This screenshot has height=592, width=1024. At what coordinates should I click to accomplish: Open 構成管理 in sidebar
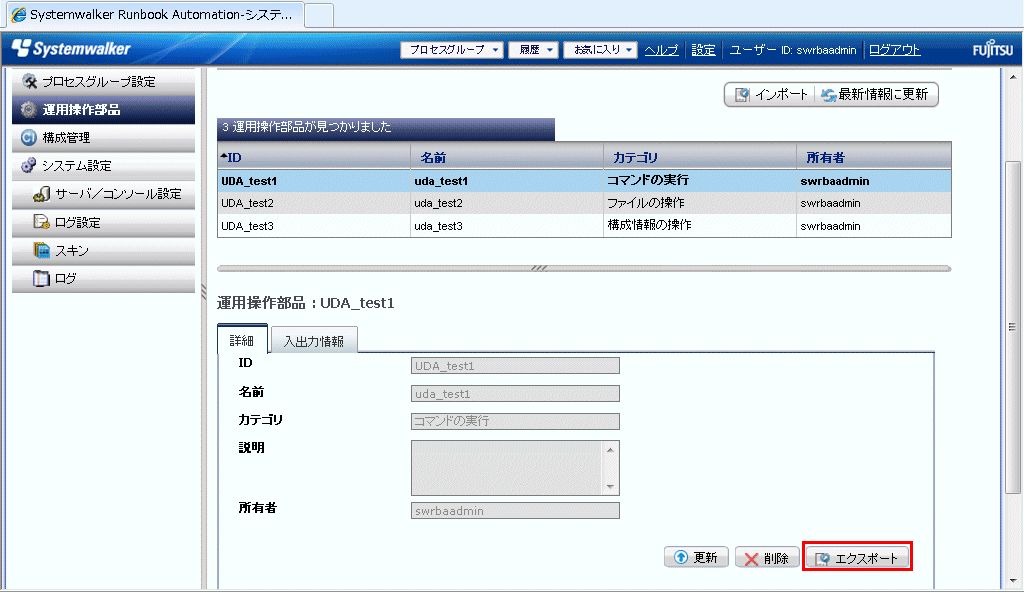(x=103, y=138)
